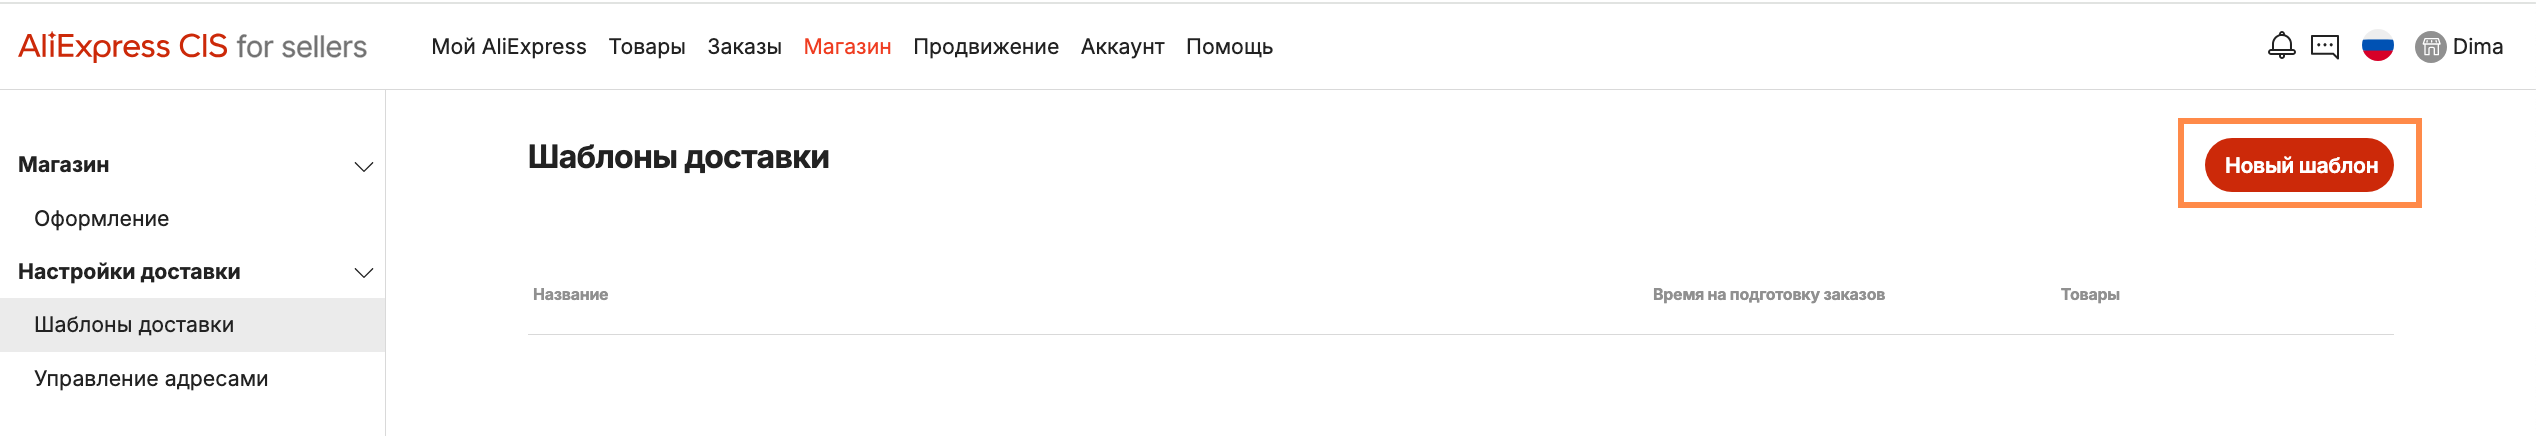The height and width of the screenshot is (436, 2536).
Task: Collapse the Настройки доставки section chevron
Action: click(x=364, y=272)
